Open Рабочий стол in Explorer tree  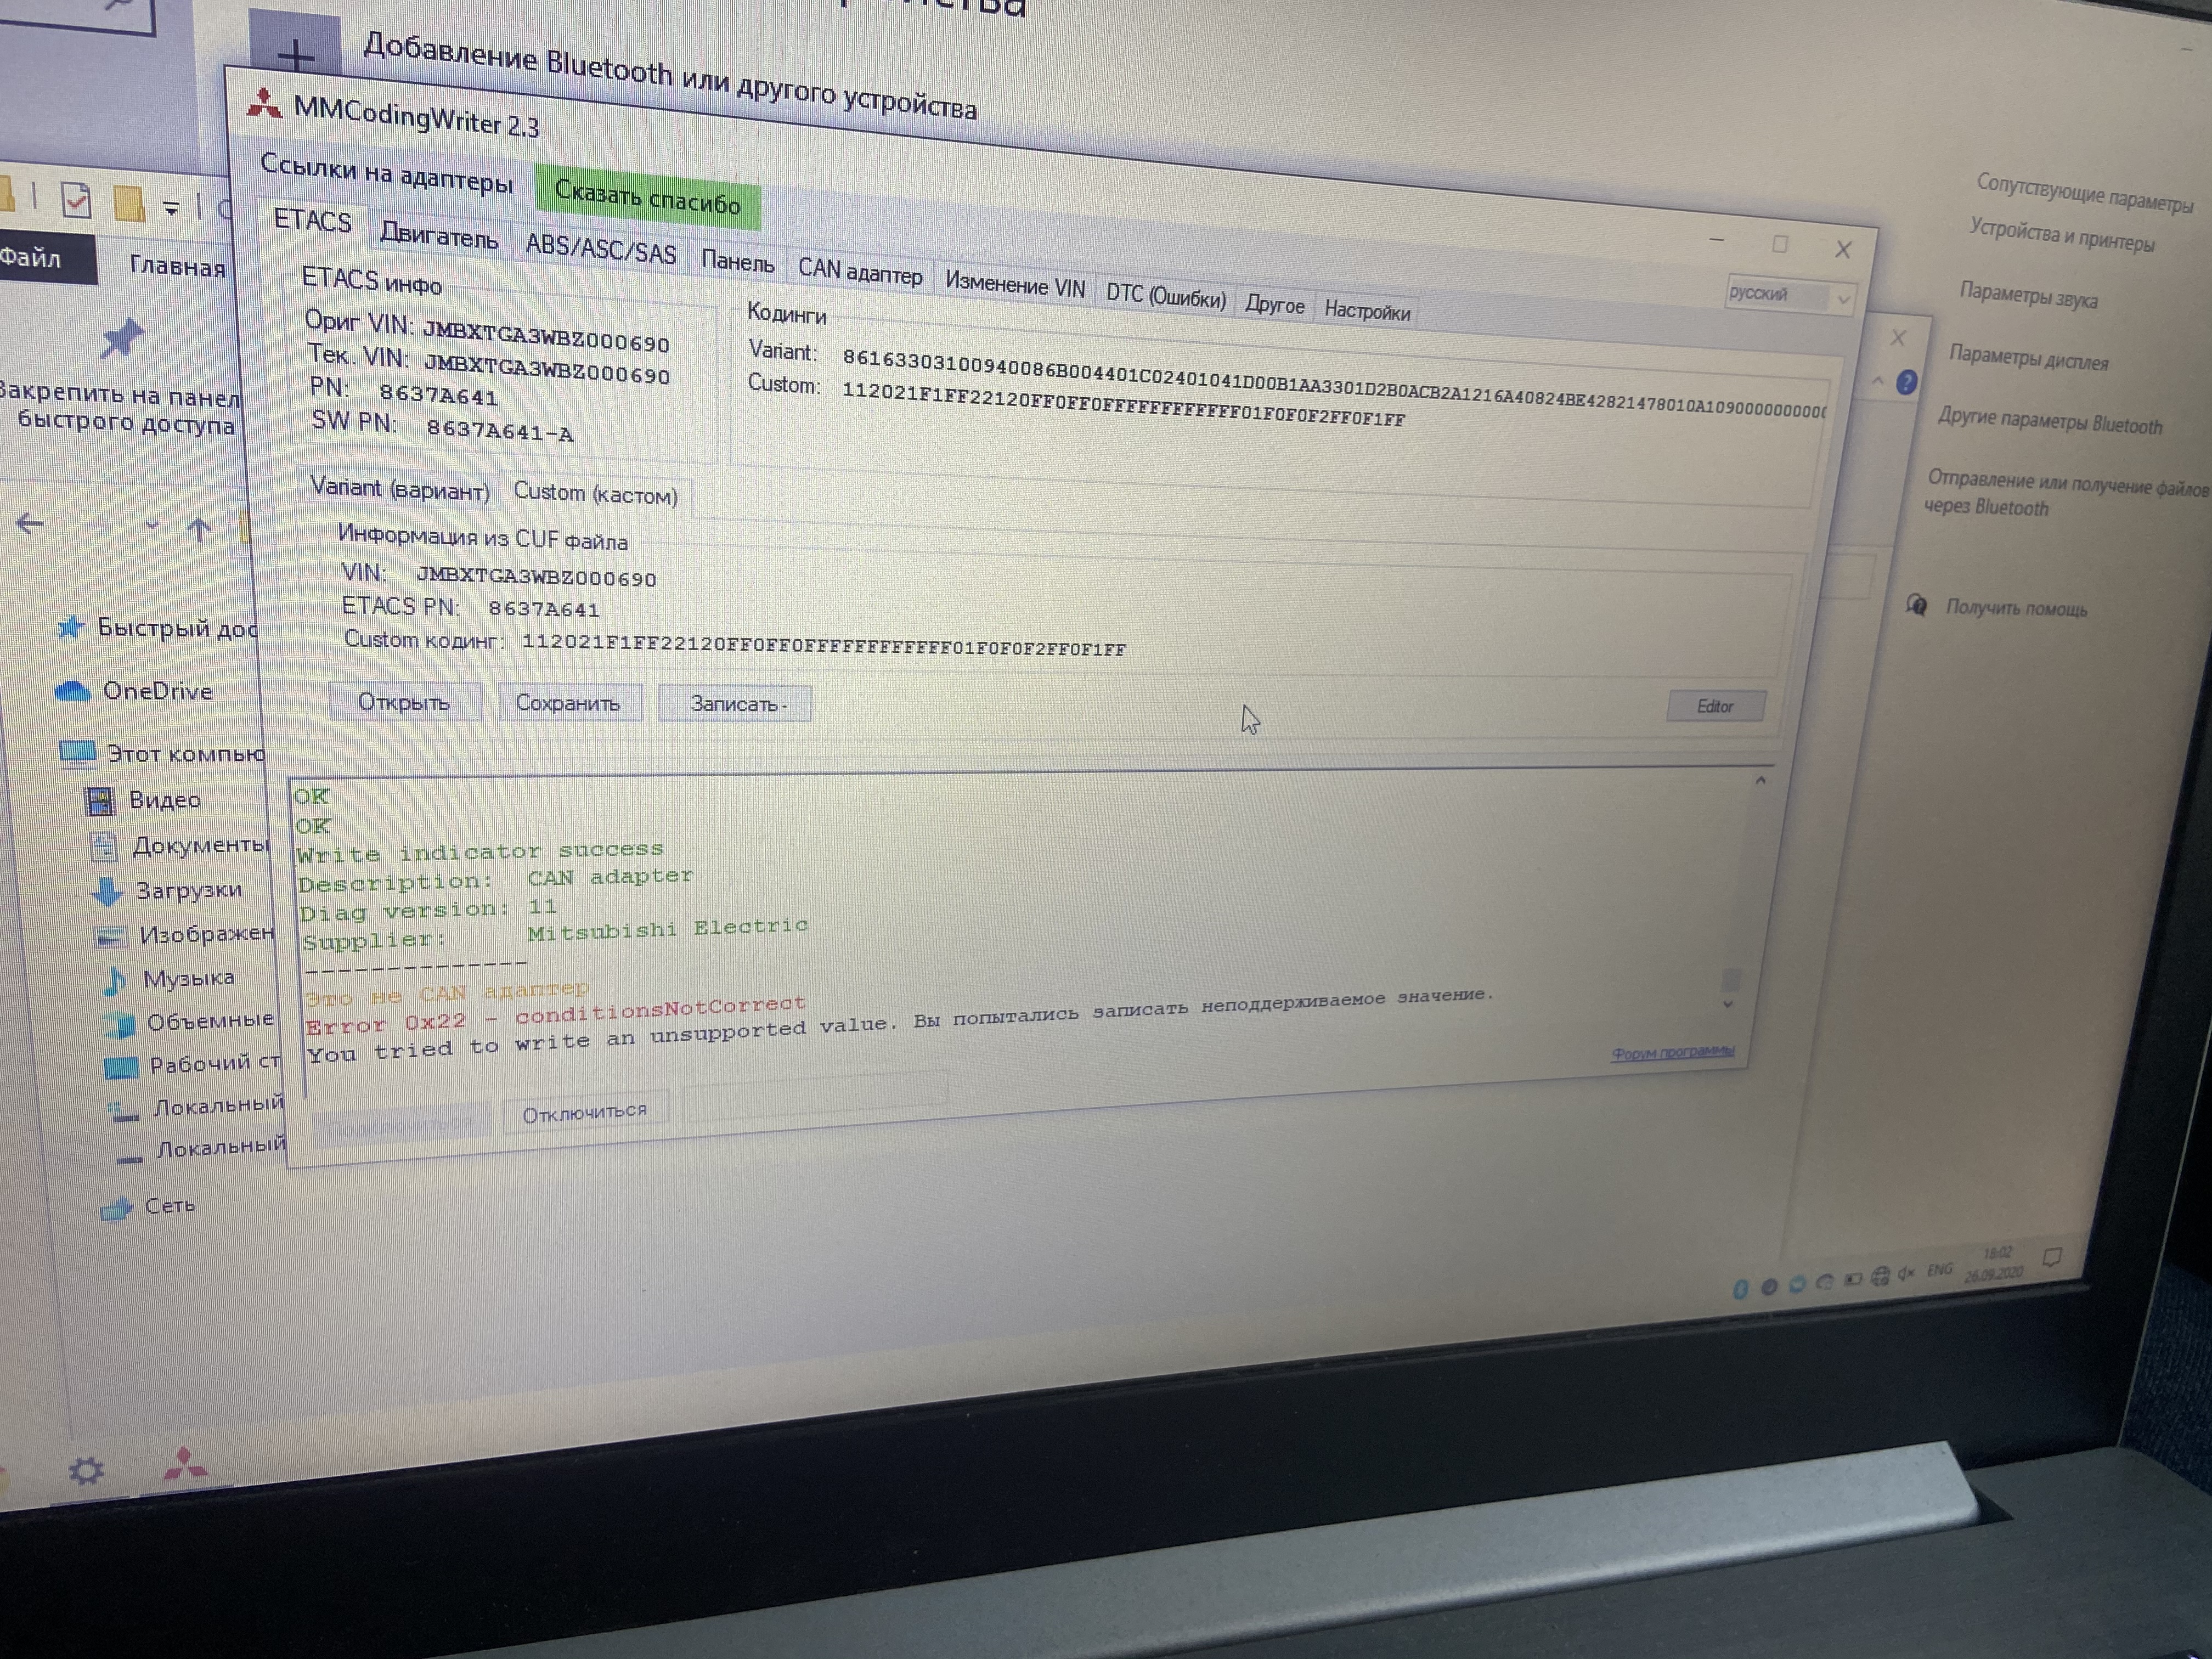click(x=193, y=1064)
